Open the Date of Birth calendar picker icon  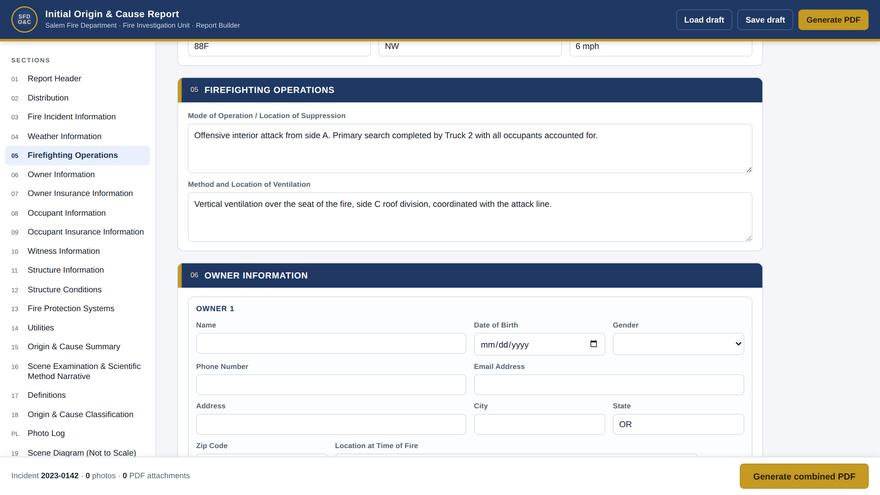pyautogui.click(x=593, y=344)
